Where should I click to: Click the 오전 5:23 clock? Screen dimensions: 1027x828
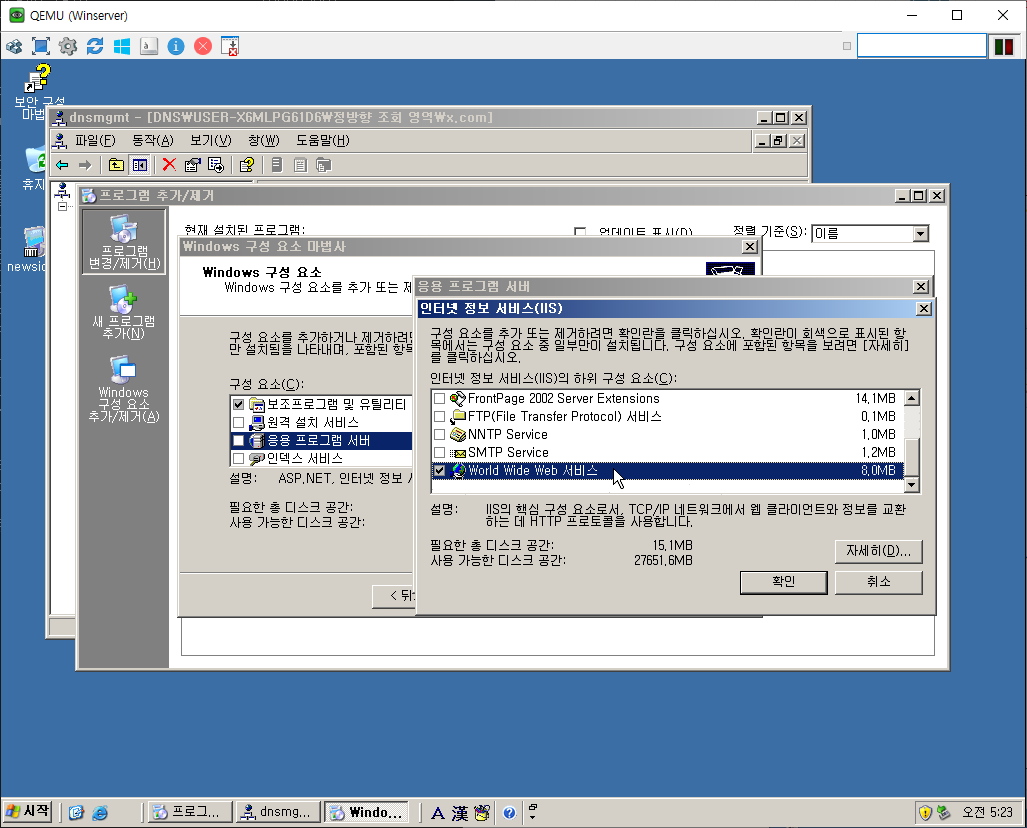pos(987,812)
